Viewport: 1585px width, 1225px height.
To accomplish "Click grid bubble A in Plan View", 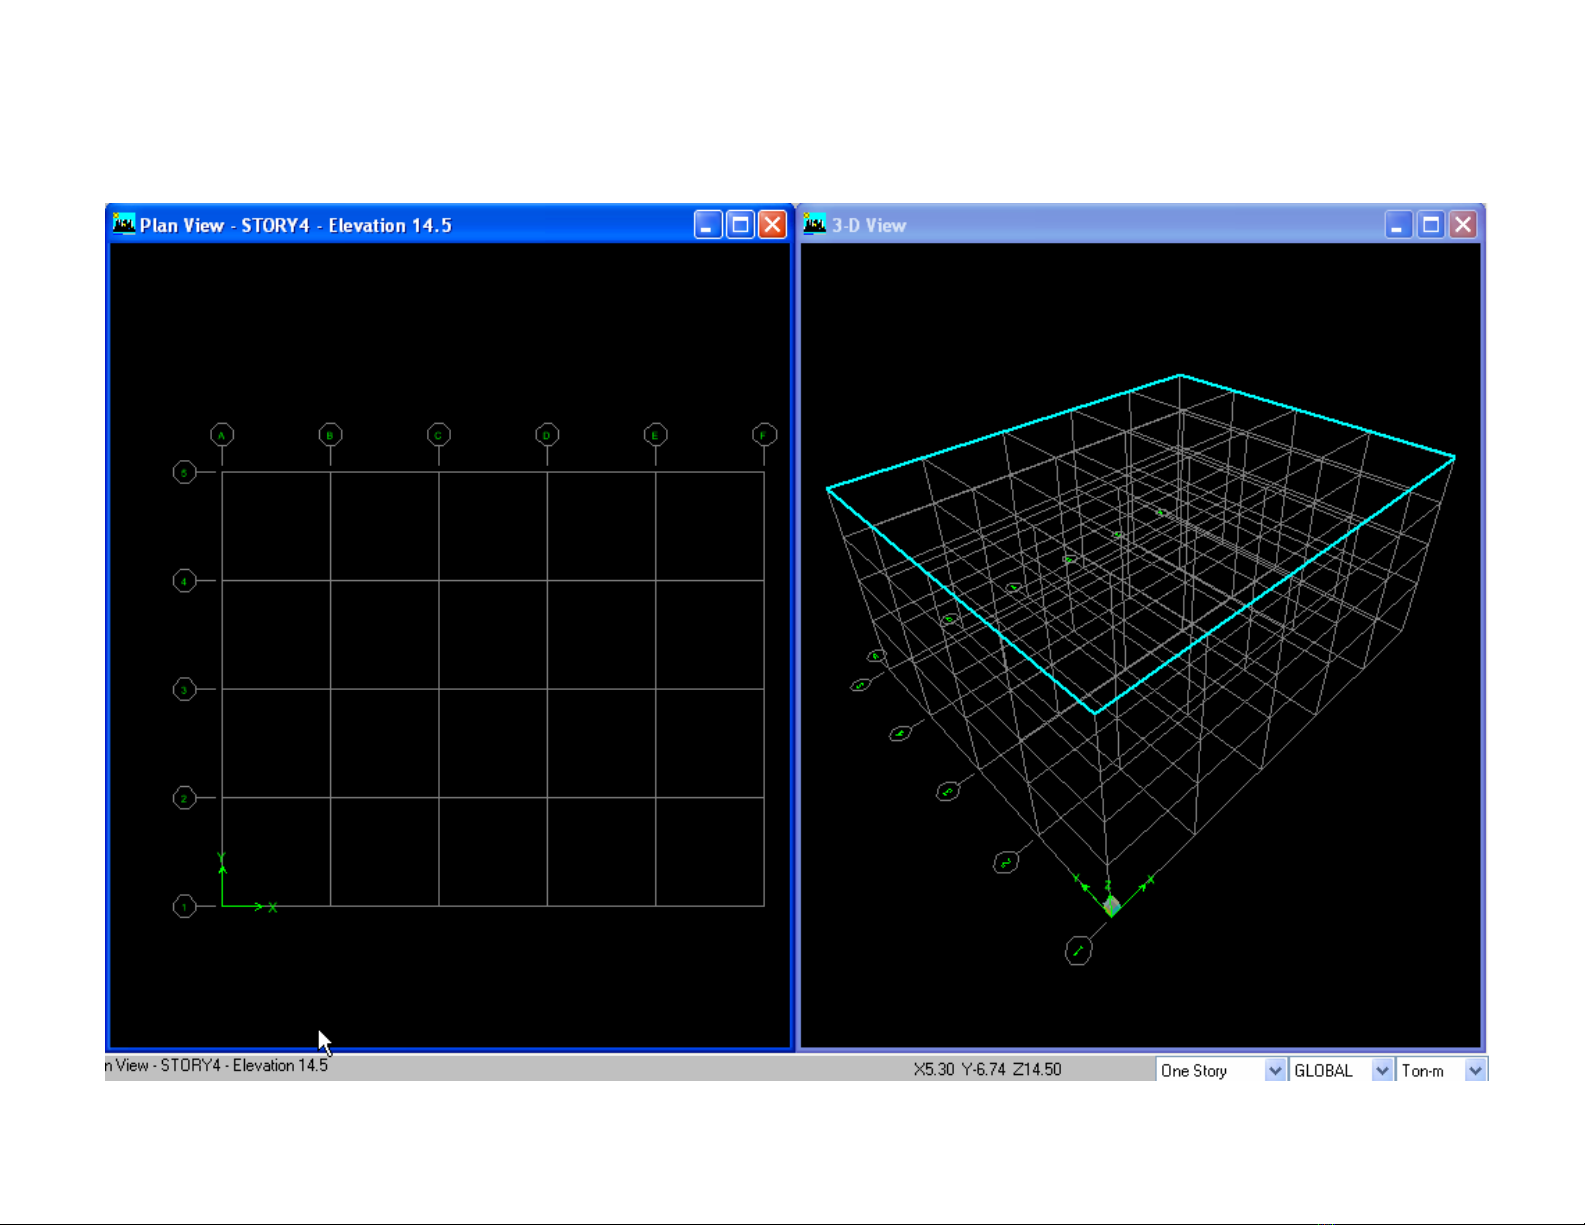I will tap(222, 435).
